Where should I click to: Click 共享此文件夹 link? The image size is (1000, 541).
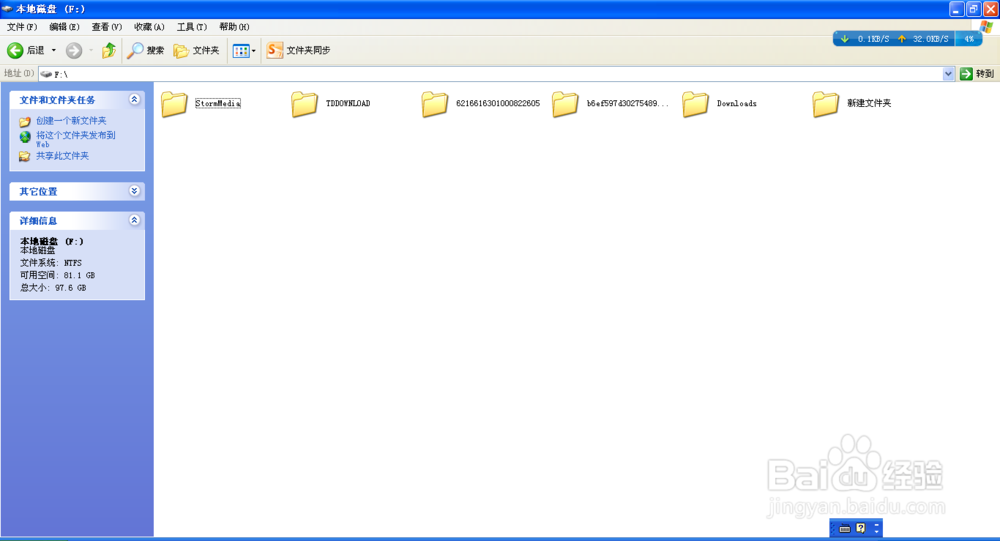click(62, 156)
